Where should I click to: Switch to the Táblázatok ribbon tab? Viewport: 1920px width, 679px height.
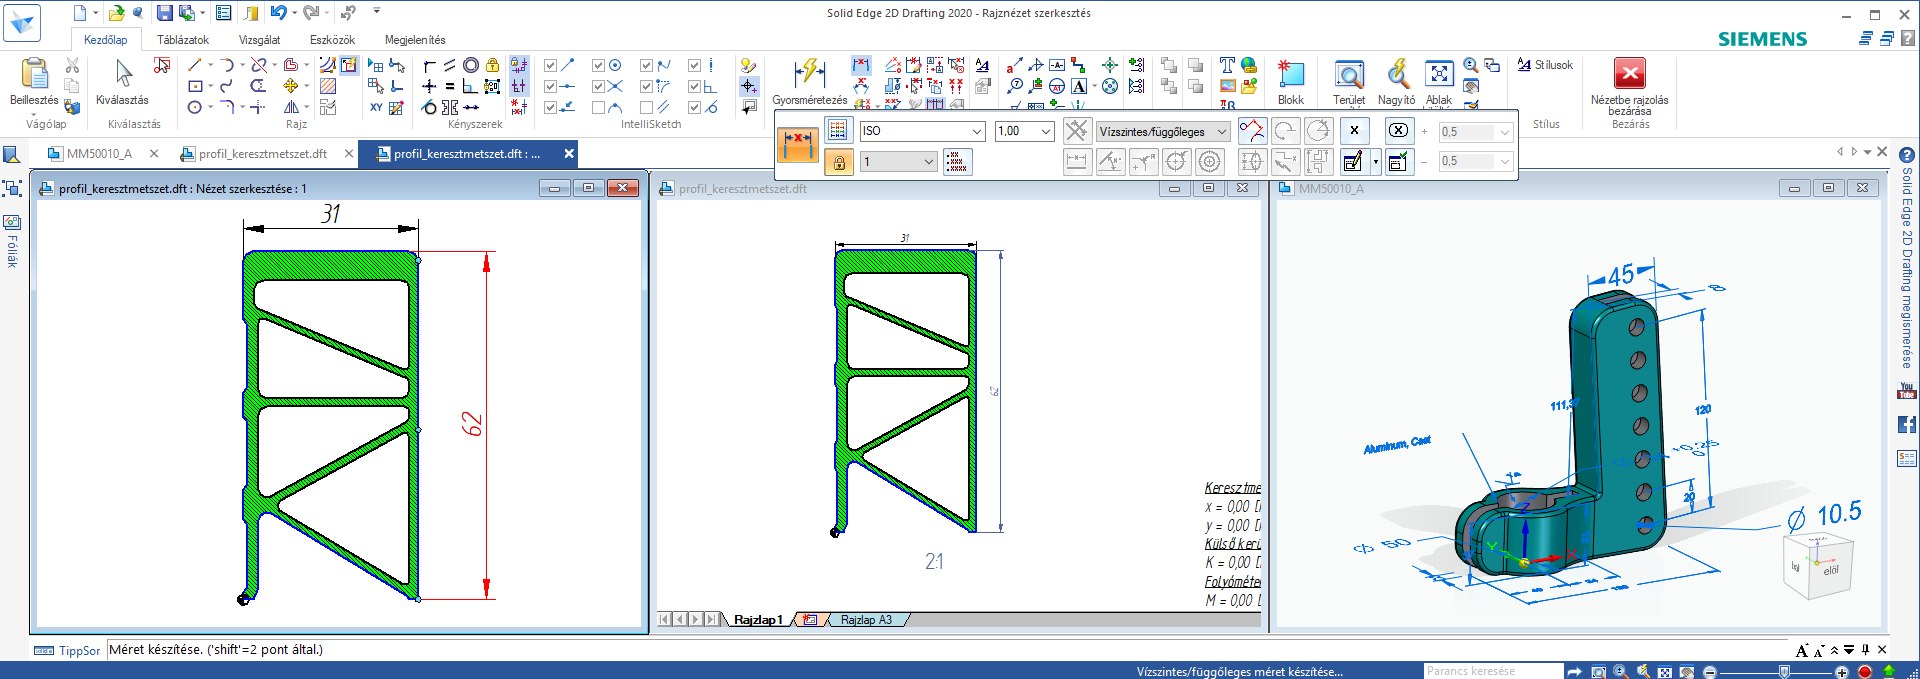click(183, 40)
